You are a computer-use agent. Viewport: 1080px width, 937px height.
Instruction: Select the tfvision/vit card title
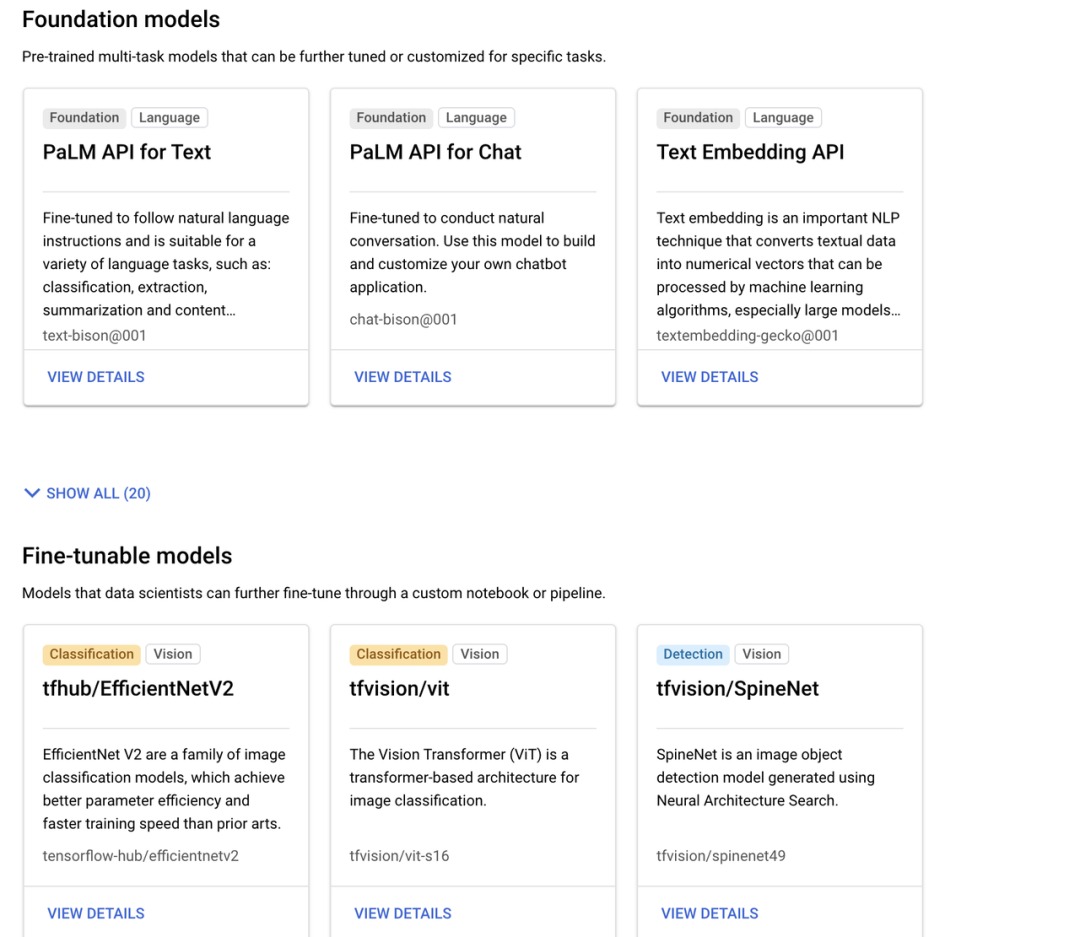[399, 689]
